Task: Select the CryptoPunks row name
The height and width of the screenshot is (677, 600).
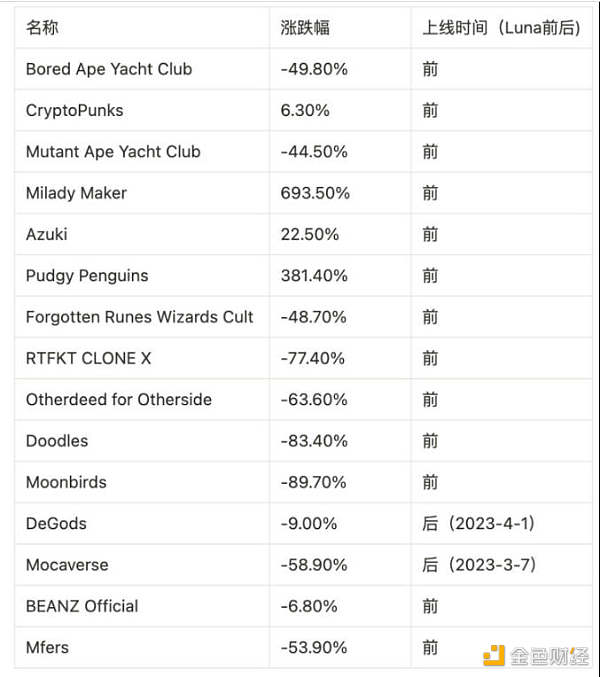Action: pos(75,110)
